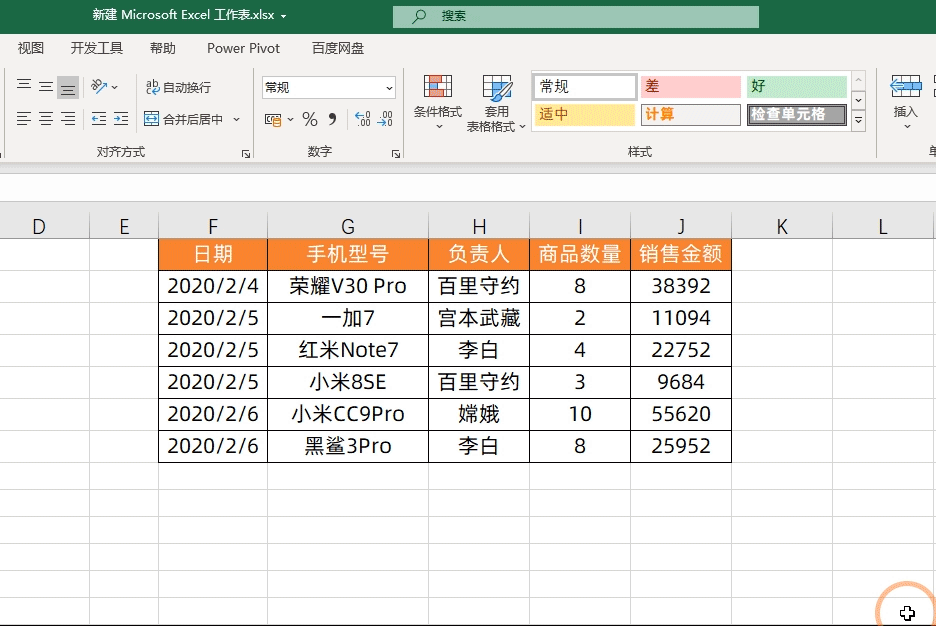Expand the cell styles gallery
The height and width of the screenshot is (626, 936).
tap(858, 120)
